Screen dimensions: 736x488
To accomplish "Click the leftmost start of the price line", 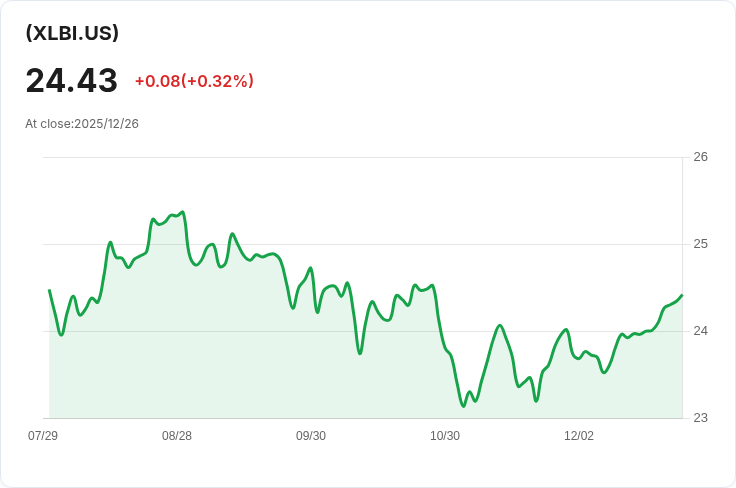I will [49, 290].
